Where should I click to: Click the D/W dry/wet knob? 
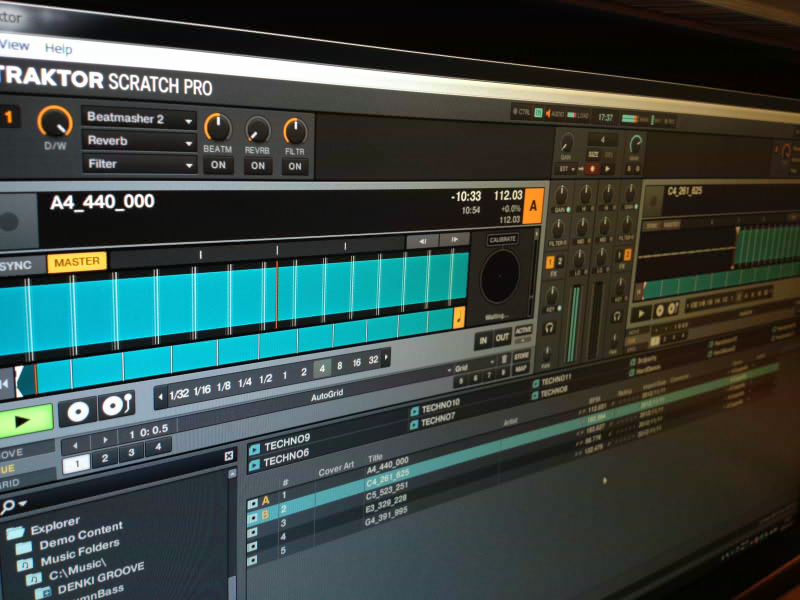(x=55, y=122)
